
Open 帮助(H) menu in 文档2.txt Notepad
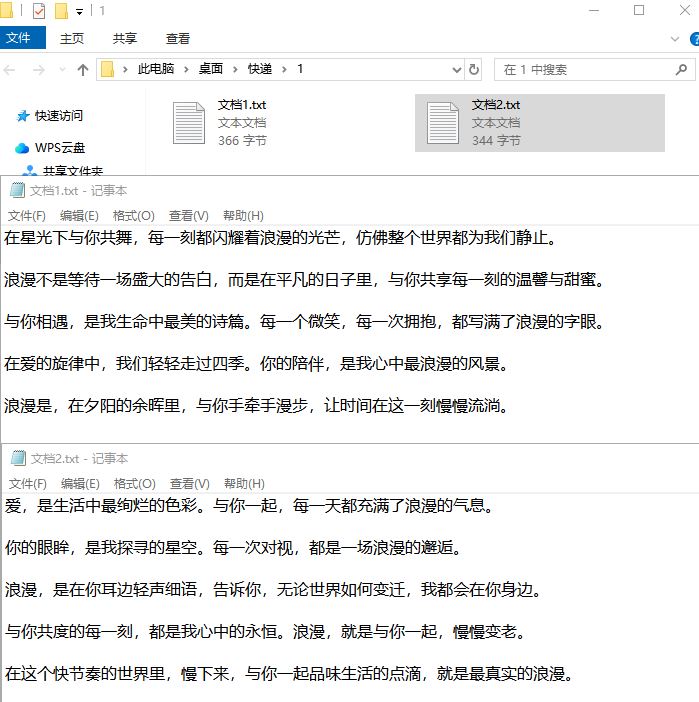[244, 484]
